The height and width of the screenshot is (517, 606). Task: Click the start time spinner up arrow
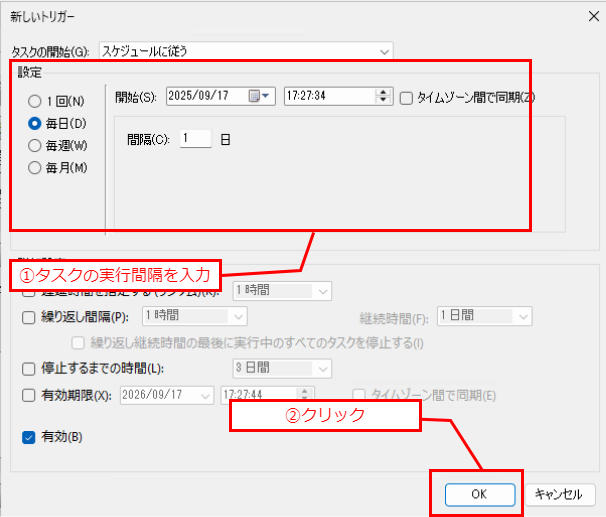pyautogui.click(x=383, y=92)
